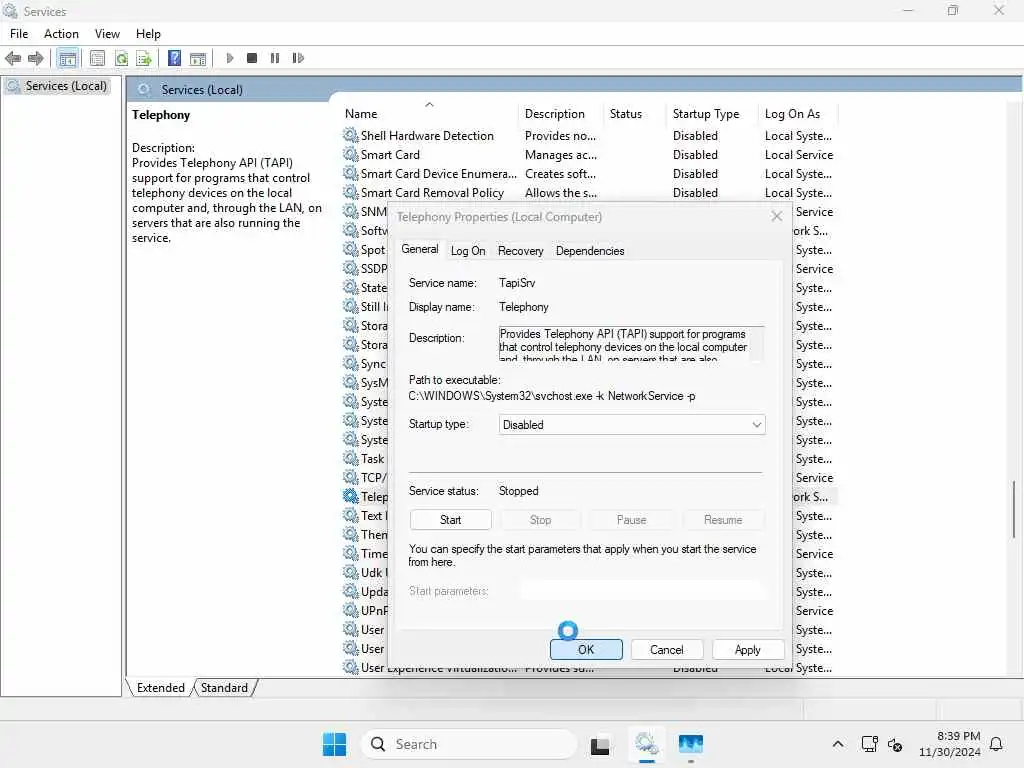Screen dimensions: 1024x768
Task: Click the gear icon beside Smart Card
Action: tap(351, 154)
